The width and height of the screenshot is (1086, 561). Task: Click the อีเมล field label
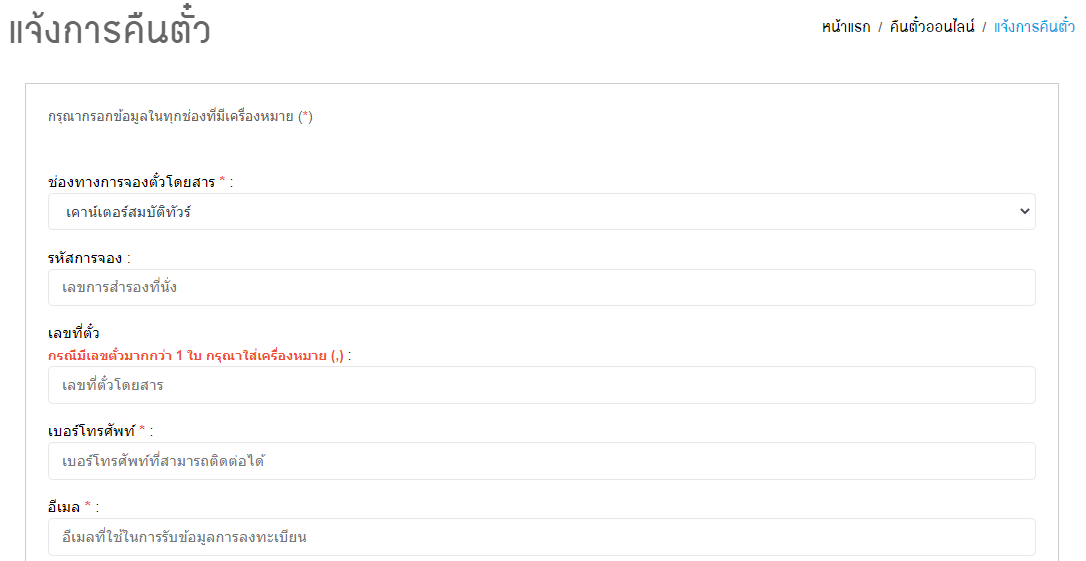tap(64, 507)
